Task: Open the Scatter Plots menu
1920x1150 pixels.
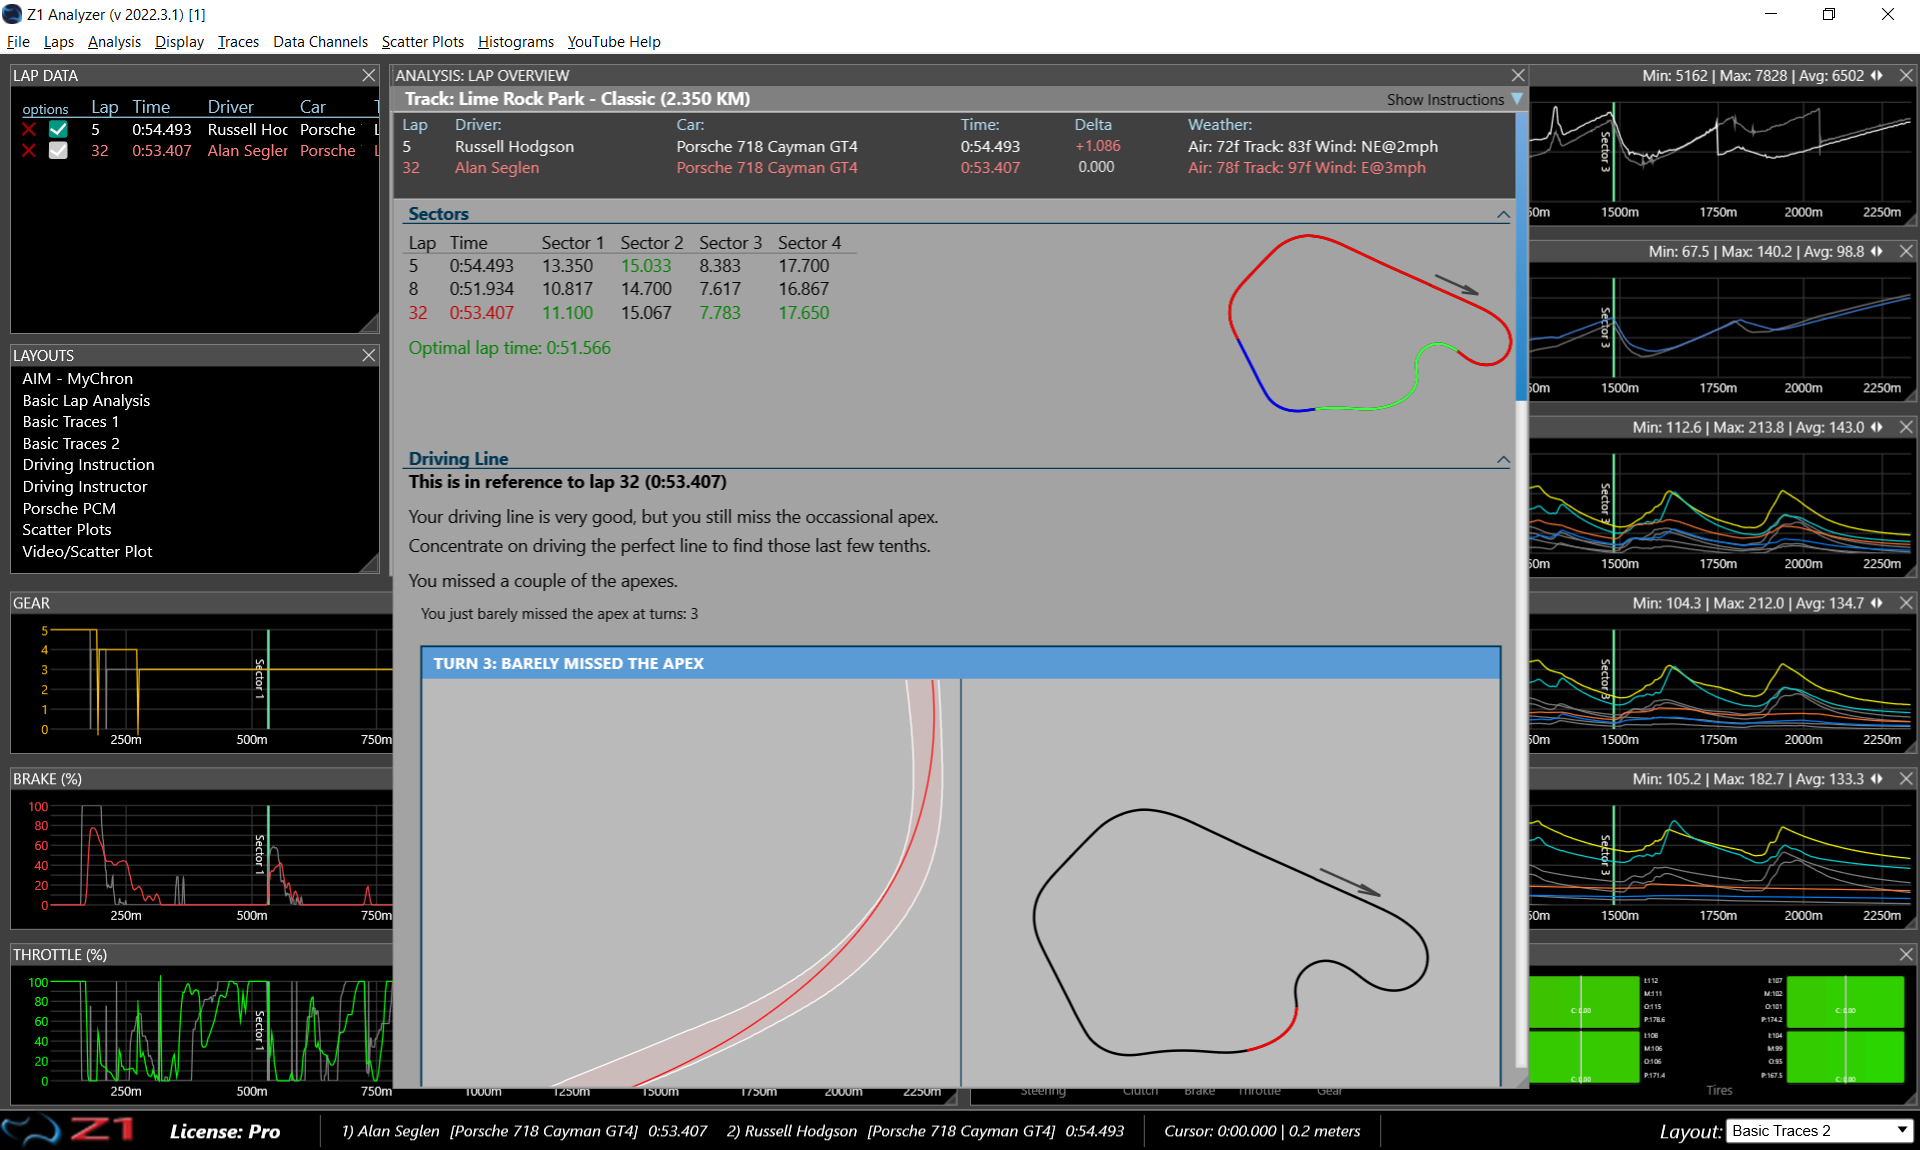Action: click(x=422, y=42)
